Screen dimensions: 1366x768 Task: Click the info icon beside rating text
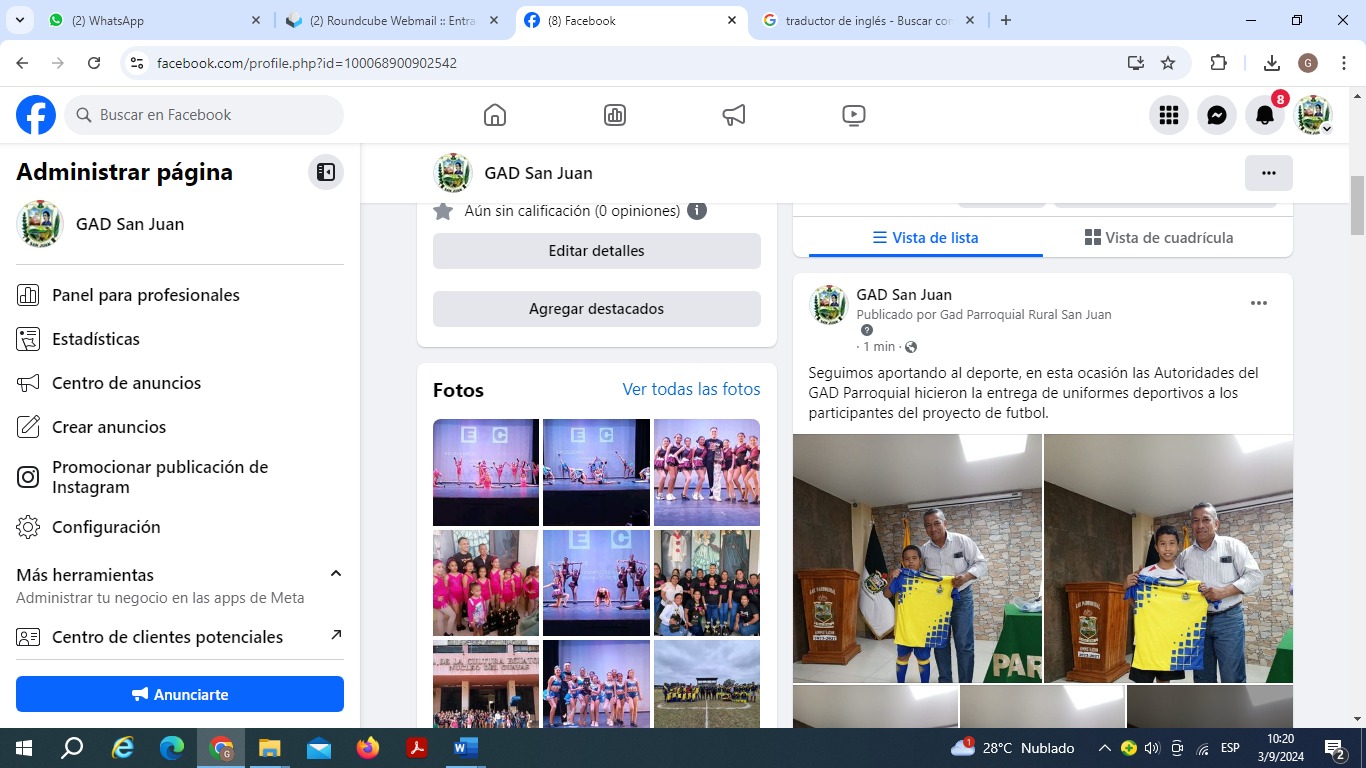point(697,211)
